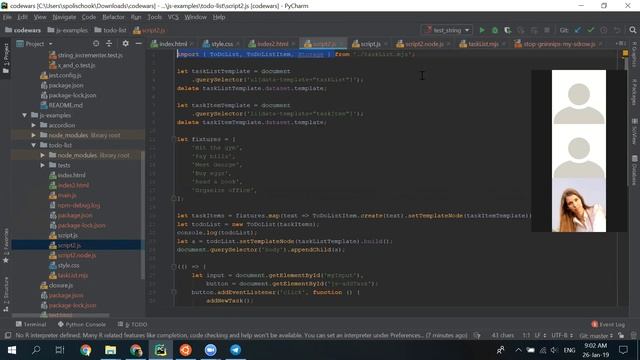Click Windows Start button
The width and height of the screenshot is (640, 360).
click(x=11, y=350)
